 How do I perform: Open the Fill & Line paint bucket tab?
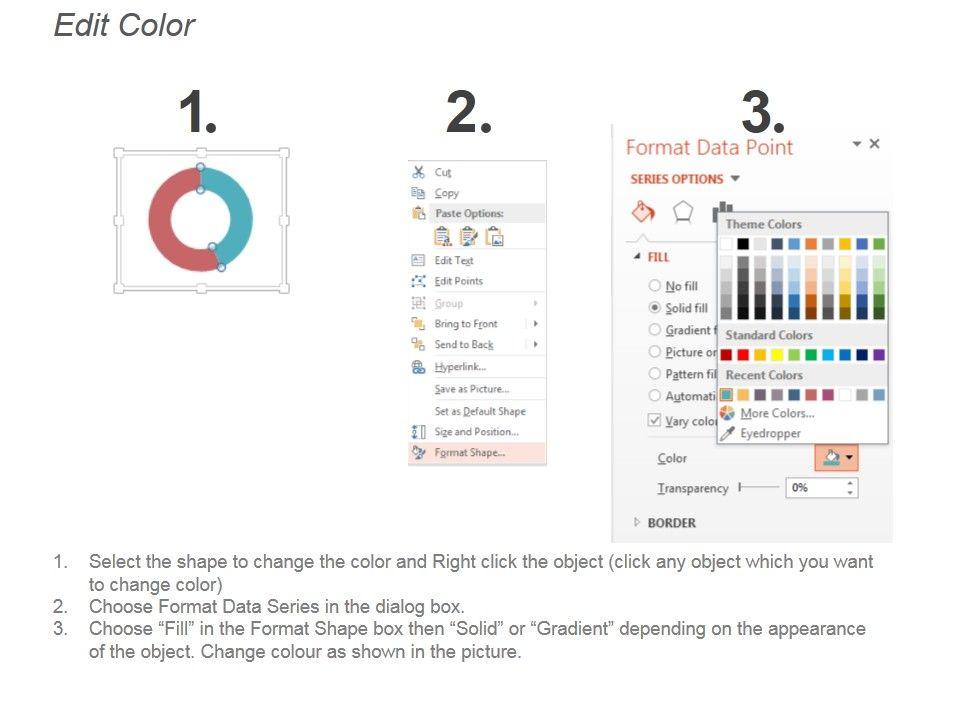pyautogui.click(x=643, y=212)
